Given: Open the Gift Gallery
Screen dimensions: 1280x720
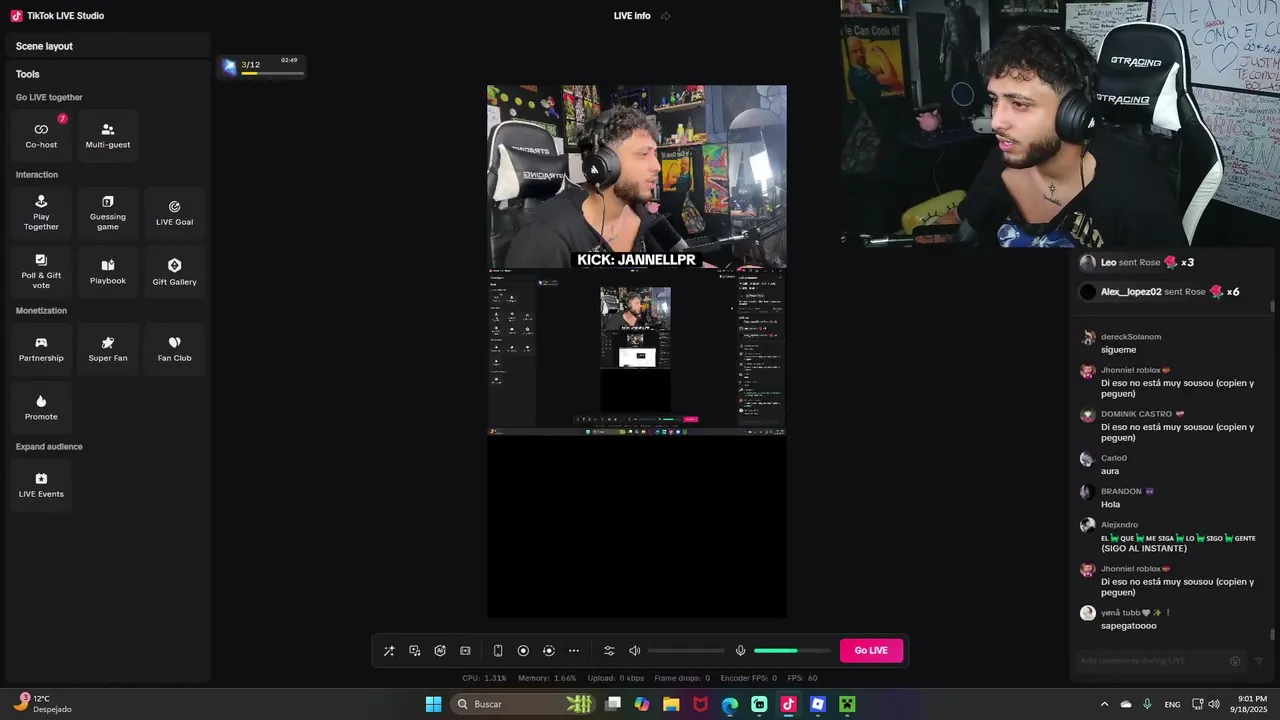Looking at the screenshot, I should pos(174,272).
